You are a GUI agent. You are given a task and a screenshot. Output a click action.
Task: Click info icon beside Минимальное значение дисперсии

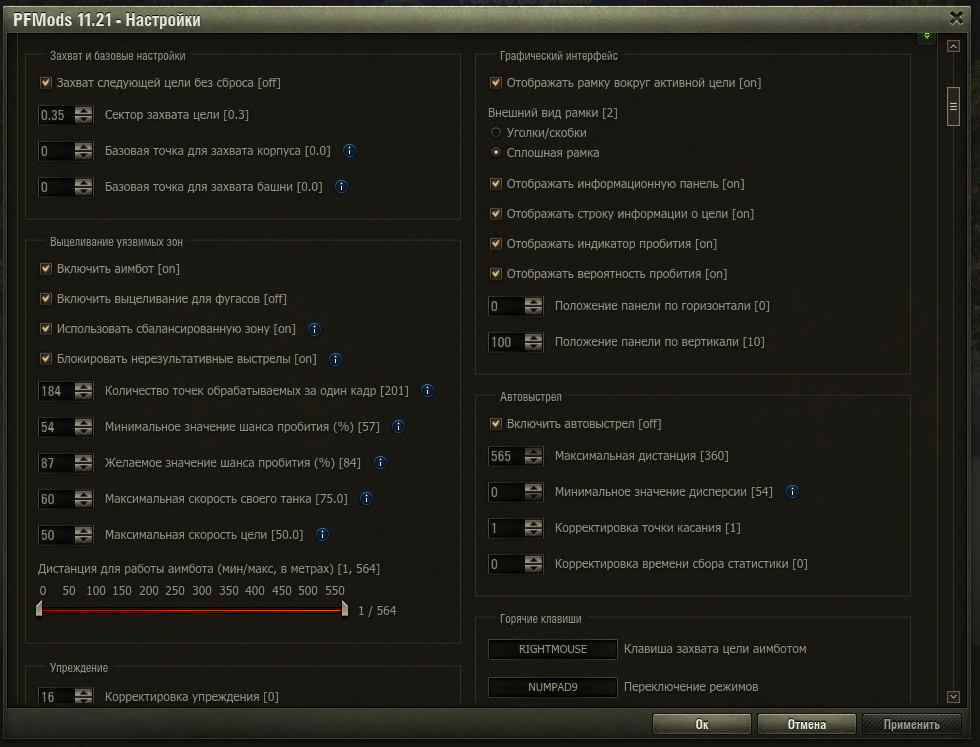pos(792,491)
